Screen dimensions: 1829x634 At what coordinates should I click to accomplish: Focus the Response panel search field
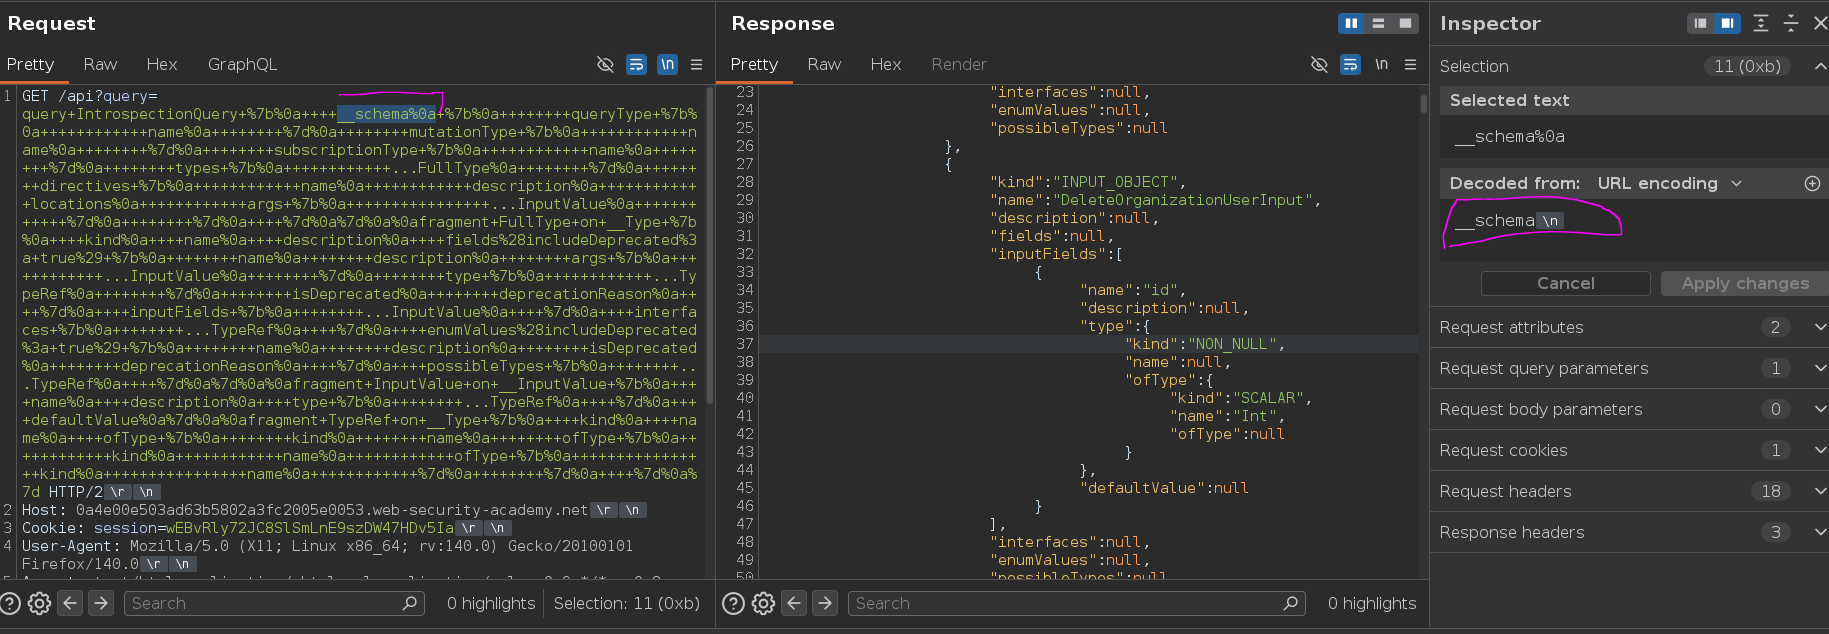(1076, 603)
